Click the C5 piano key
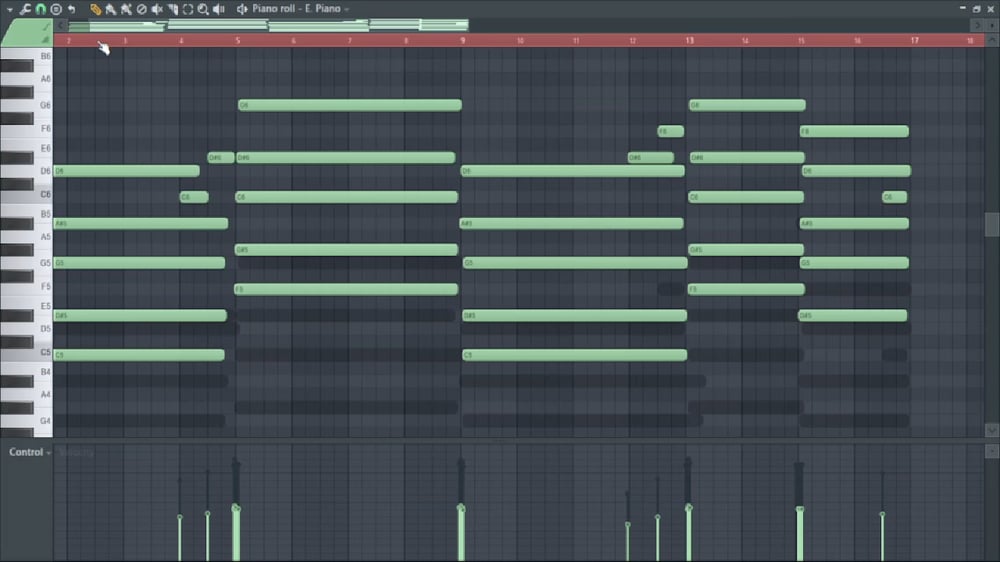1000x562 pixels. [26, 352]
